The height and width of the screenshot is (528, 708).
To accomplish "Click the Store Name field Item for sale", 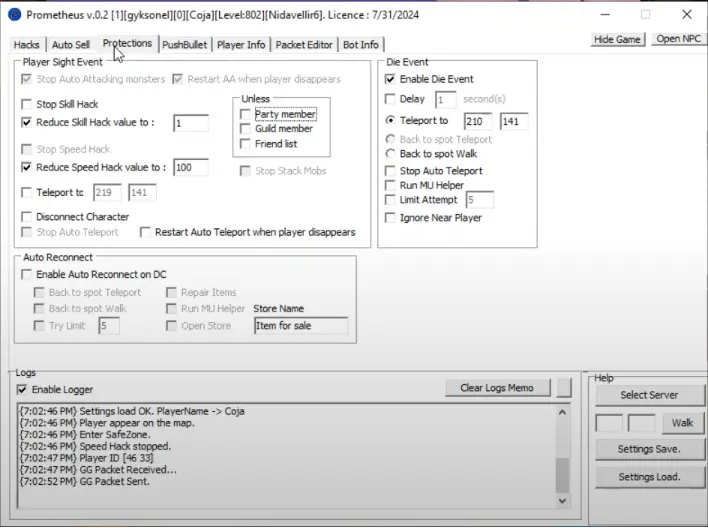I will tap(301, 326).
